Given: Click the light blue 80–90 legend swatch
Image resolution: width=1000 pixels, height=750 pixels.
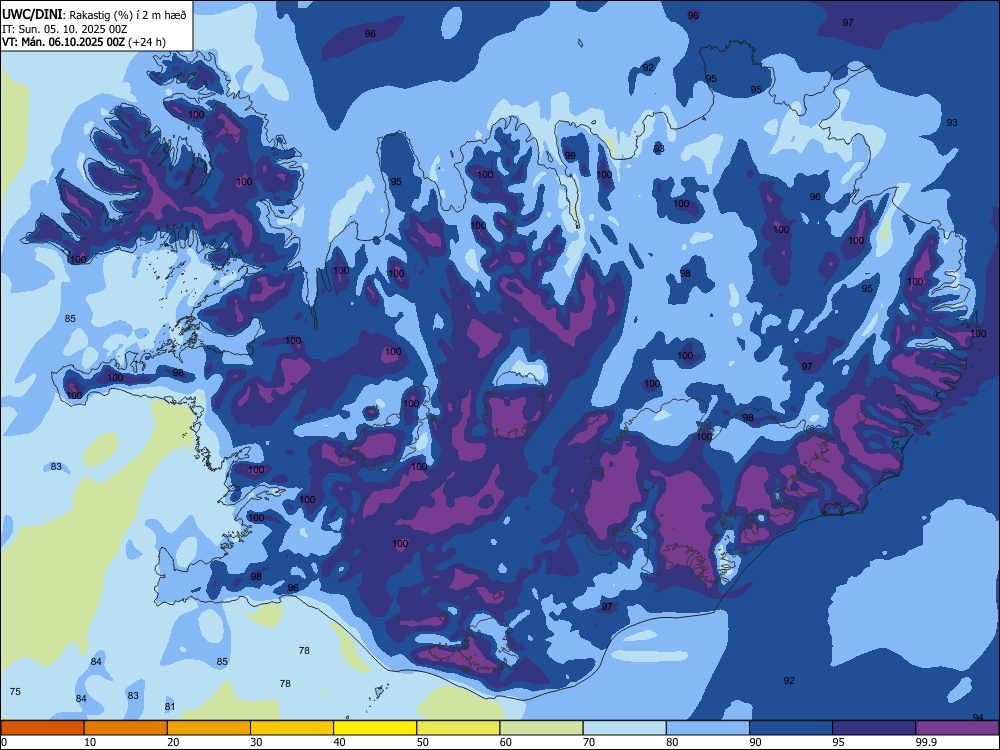Looking at the screenshot, I should [708, 728].
